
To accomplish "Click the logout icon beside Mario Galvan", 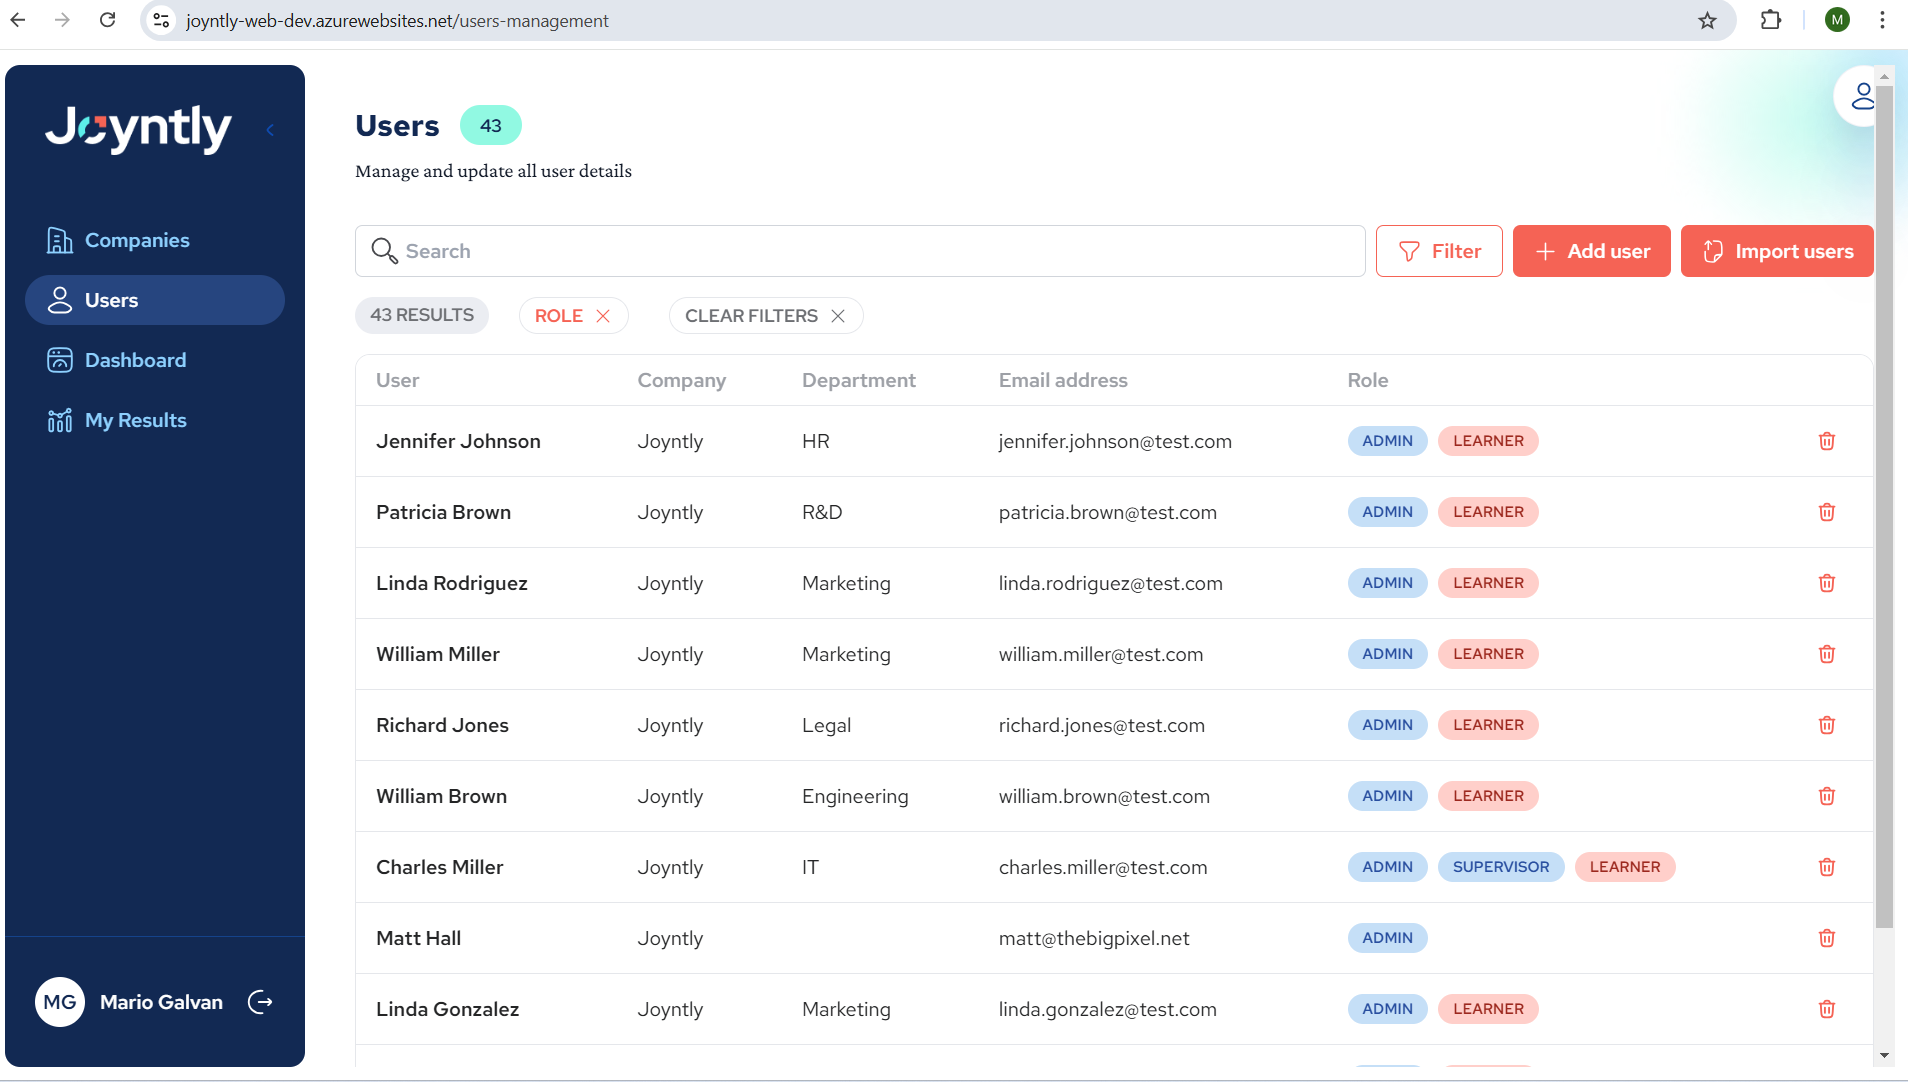I will [260, 1002].
